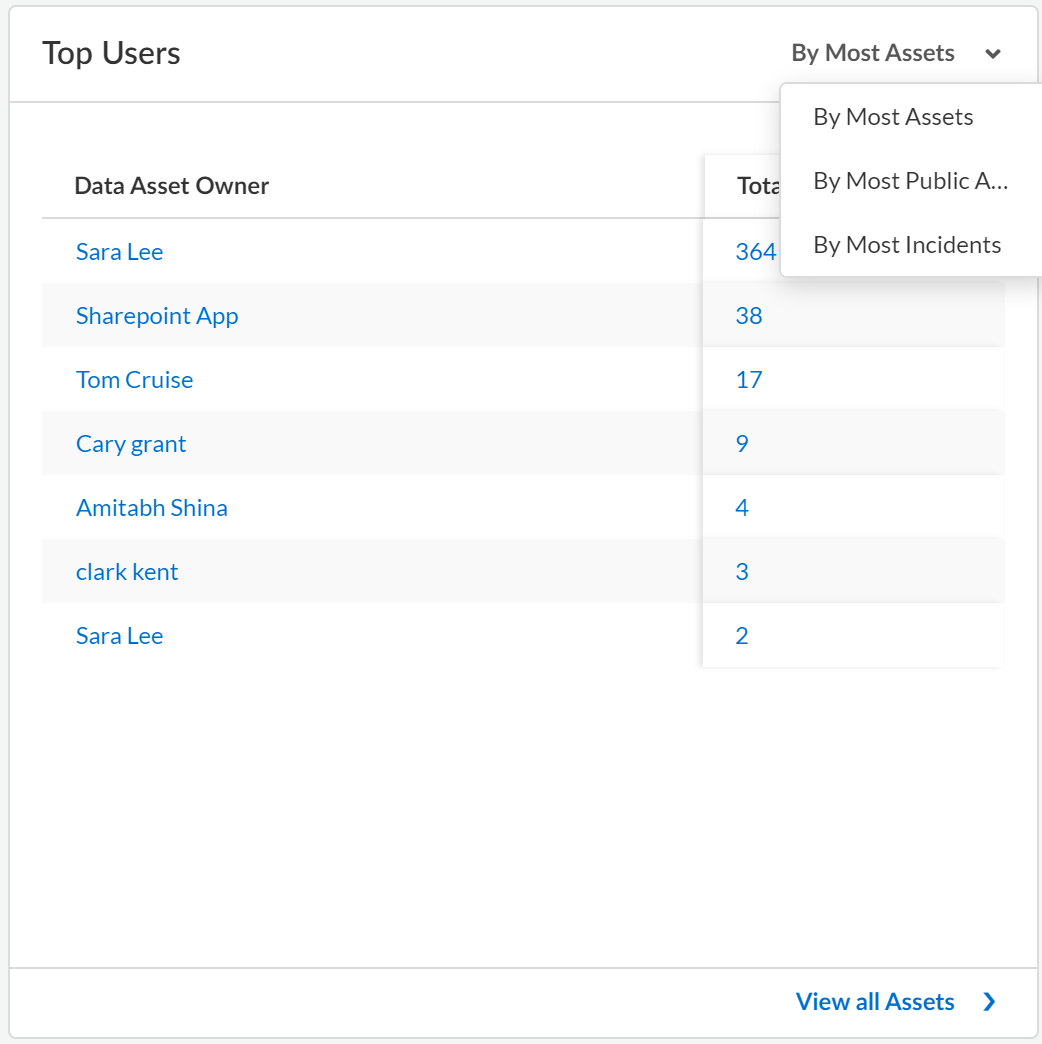Viewport: 1042px width, 1044px height.
Task: Pick By Most Incidents from the menu
Action: coord(907,245)
